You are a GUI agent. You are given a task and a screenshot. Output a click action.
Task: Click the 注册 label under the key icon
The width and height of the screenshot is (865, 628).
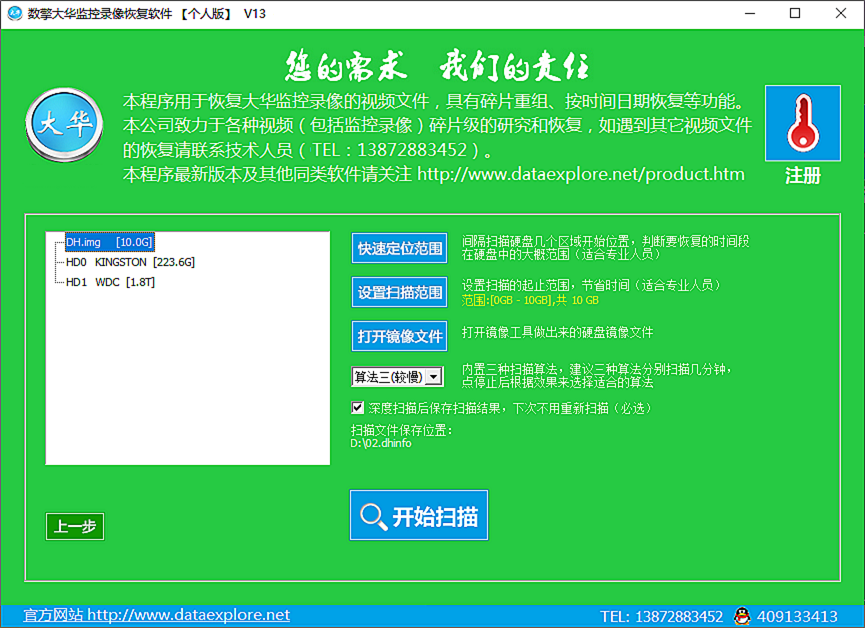click(x=803, y=175)
